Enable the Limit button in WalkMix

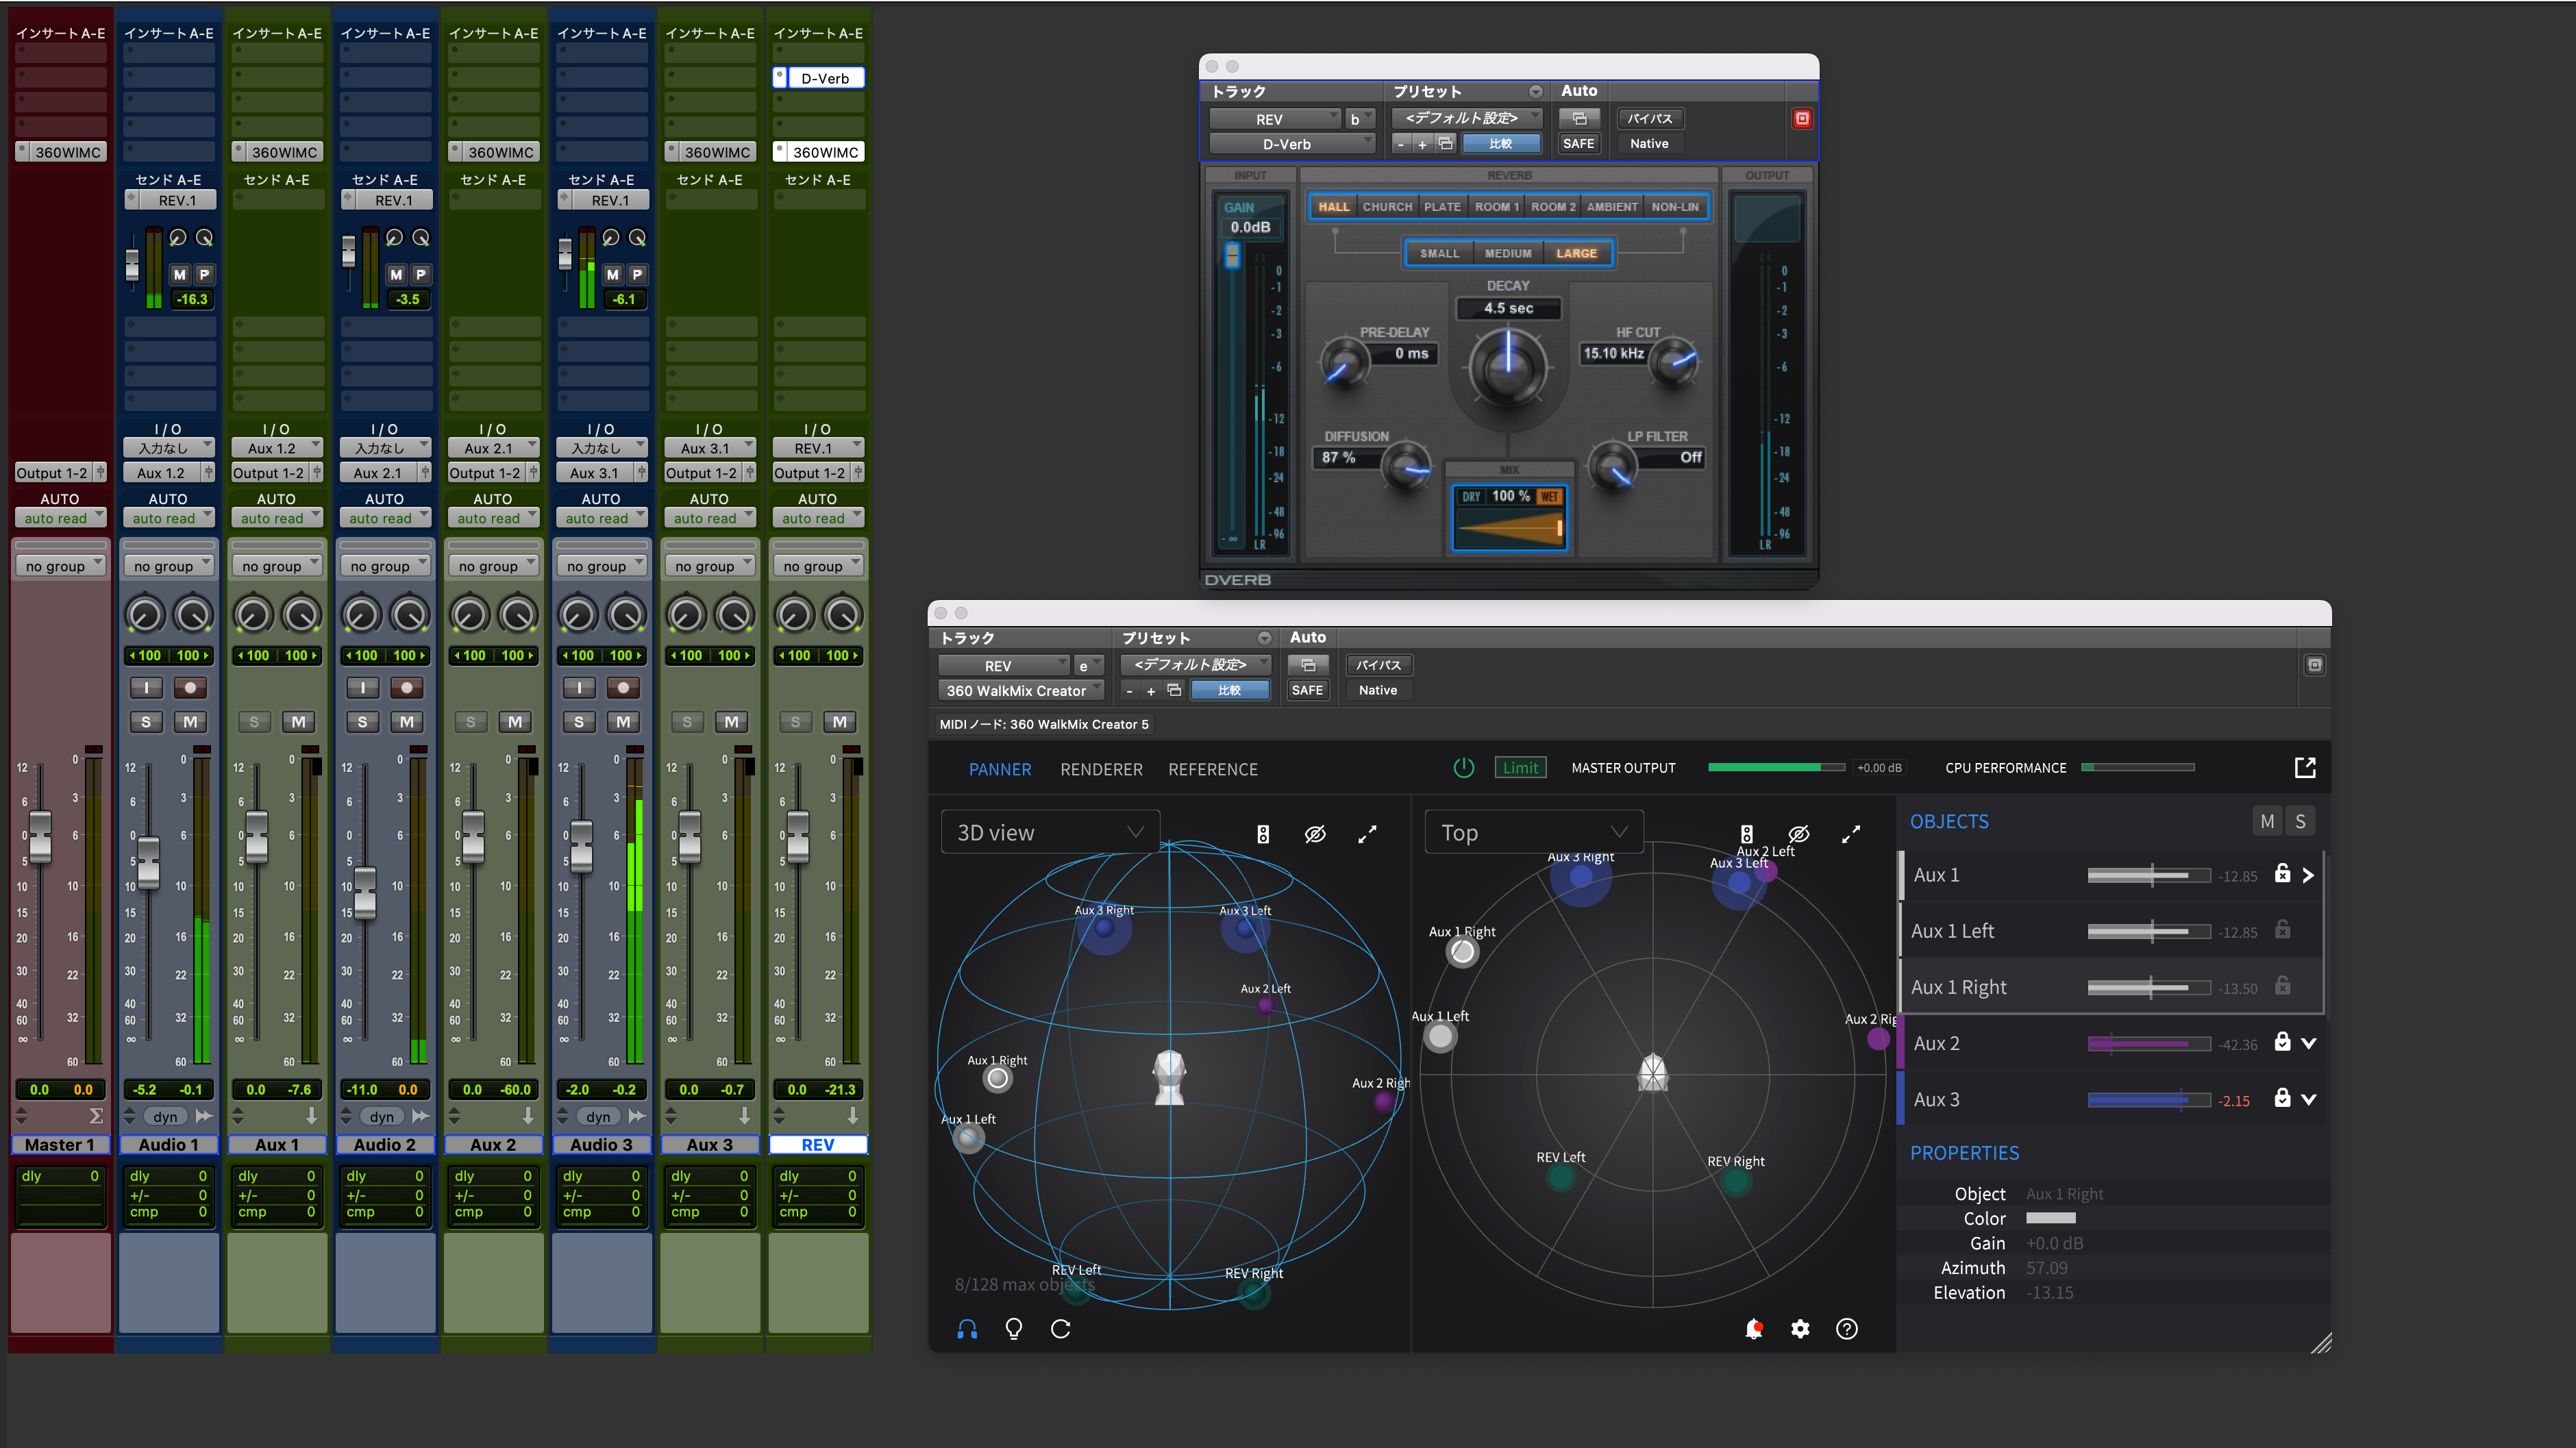coord(1520,768)
